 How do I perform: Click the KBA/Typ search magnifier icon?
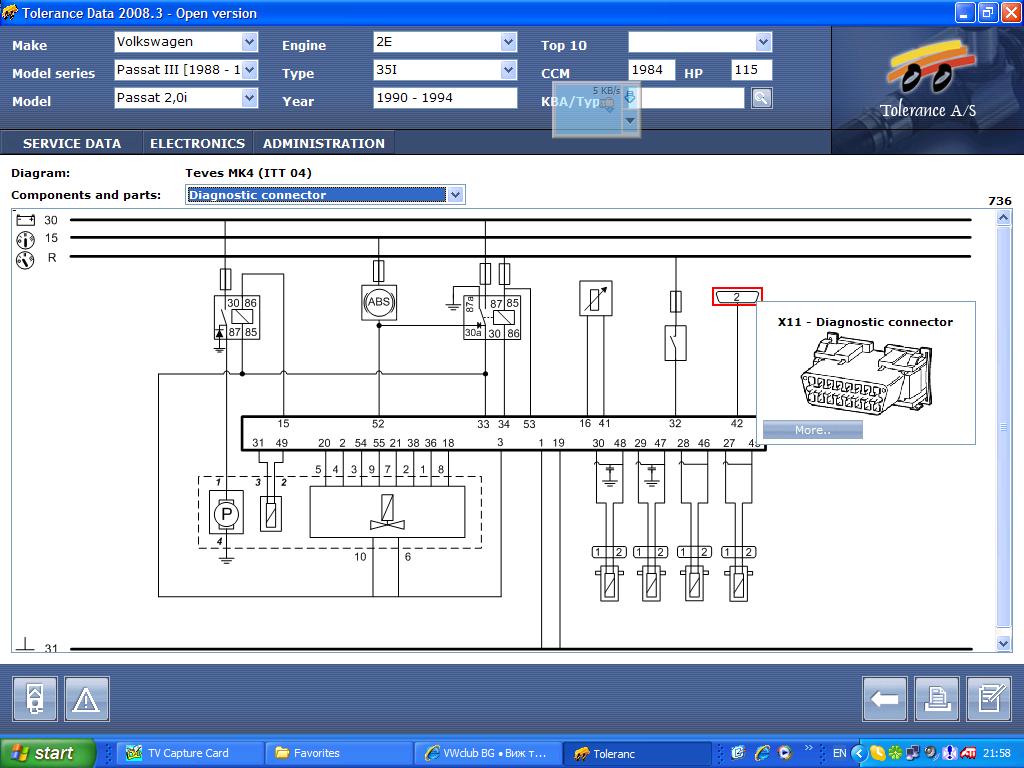[762, 98]
